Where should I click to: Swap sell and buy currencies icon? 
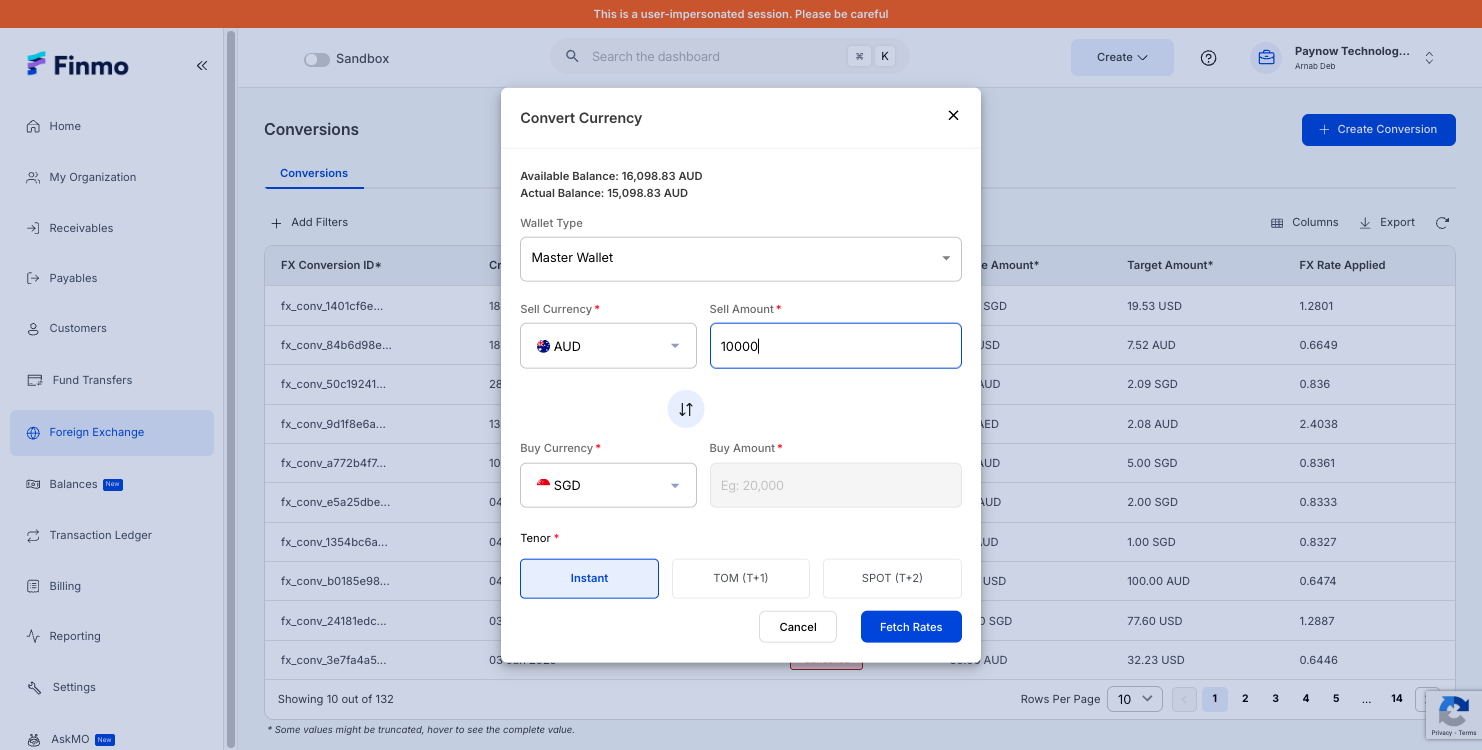click(686, 409)
